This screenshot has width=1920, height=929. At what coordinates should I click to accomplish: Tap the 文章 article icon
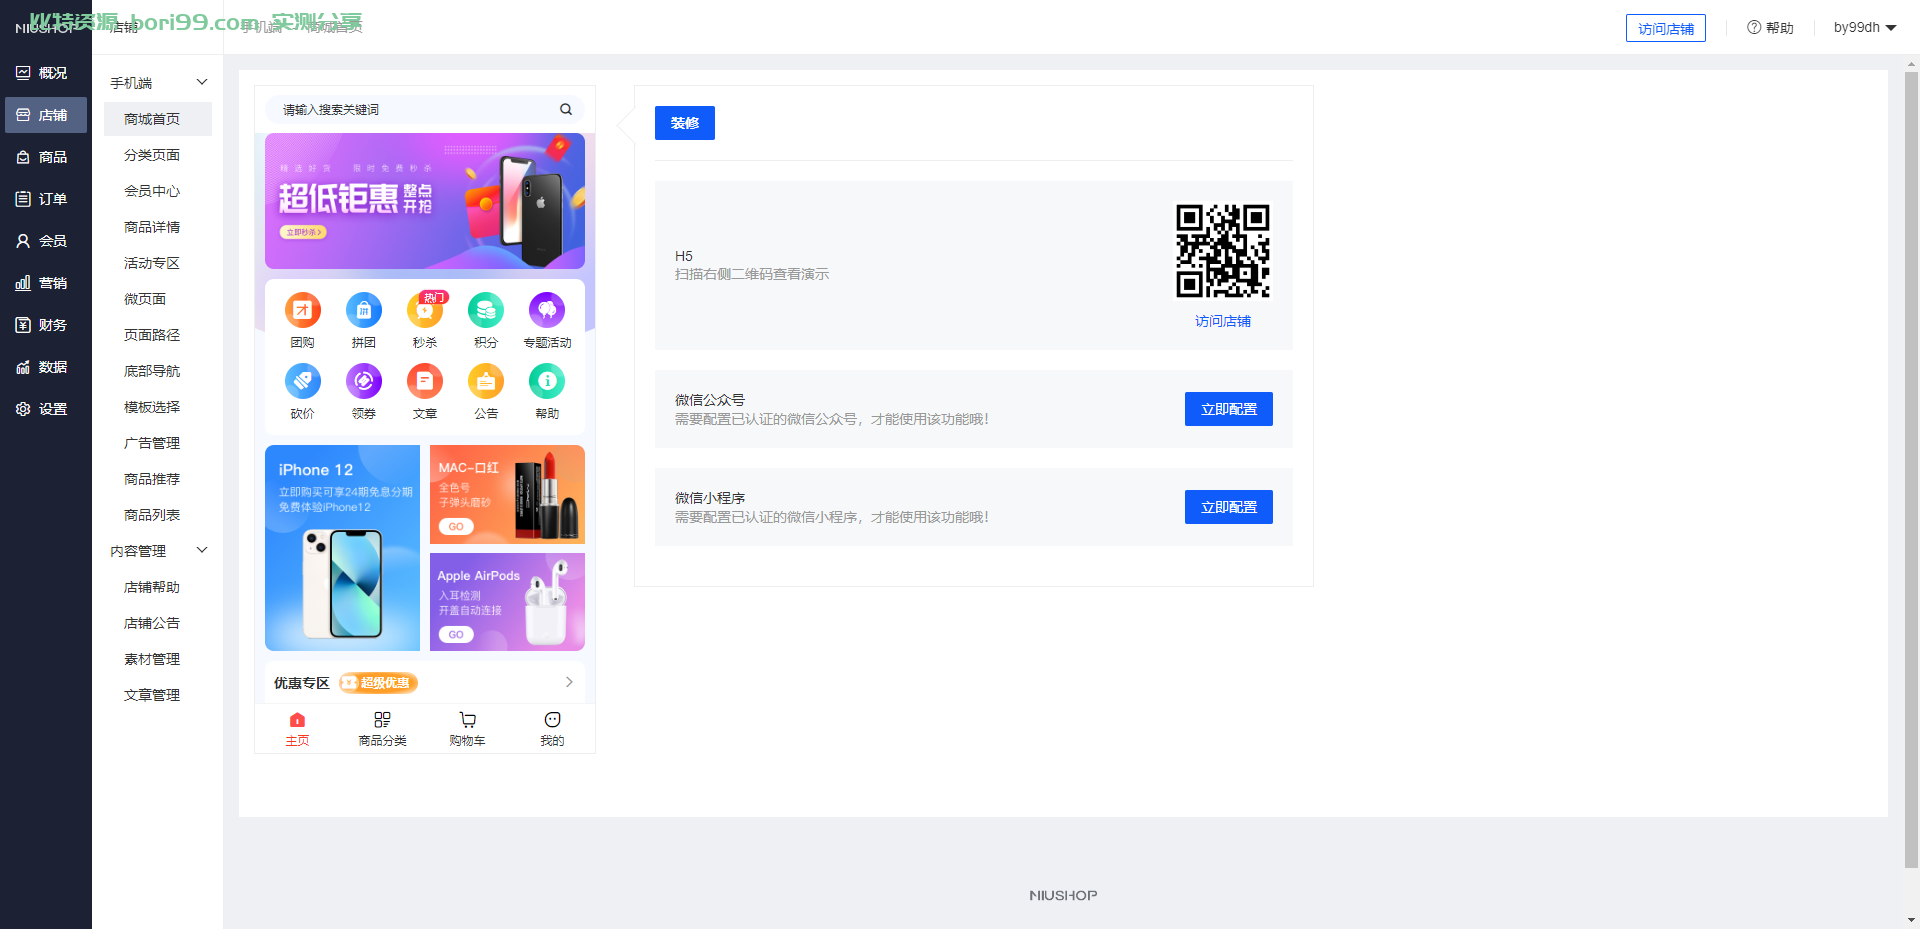tap(425, 381)
